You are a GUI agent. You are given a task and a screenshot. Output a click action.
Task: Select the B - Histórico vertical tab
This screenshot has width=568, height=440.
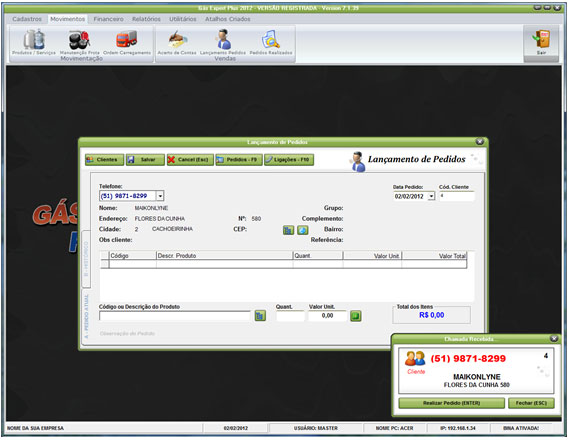pos(86,259)
